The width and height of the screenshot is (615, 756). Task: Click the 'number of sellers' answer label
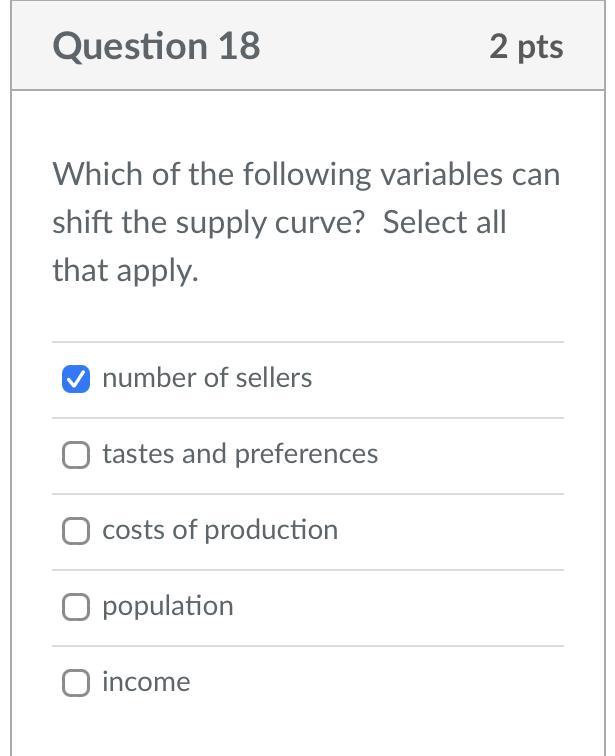click(207, 378)
